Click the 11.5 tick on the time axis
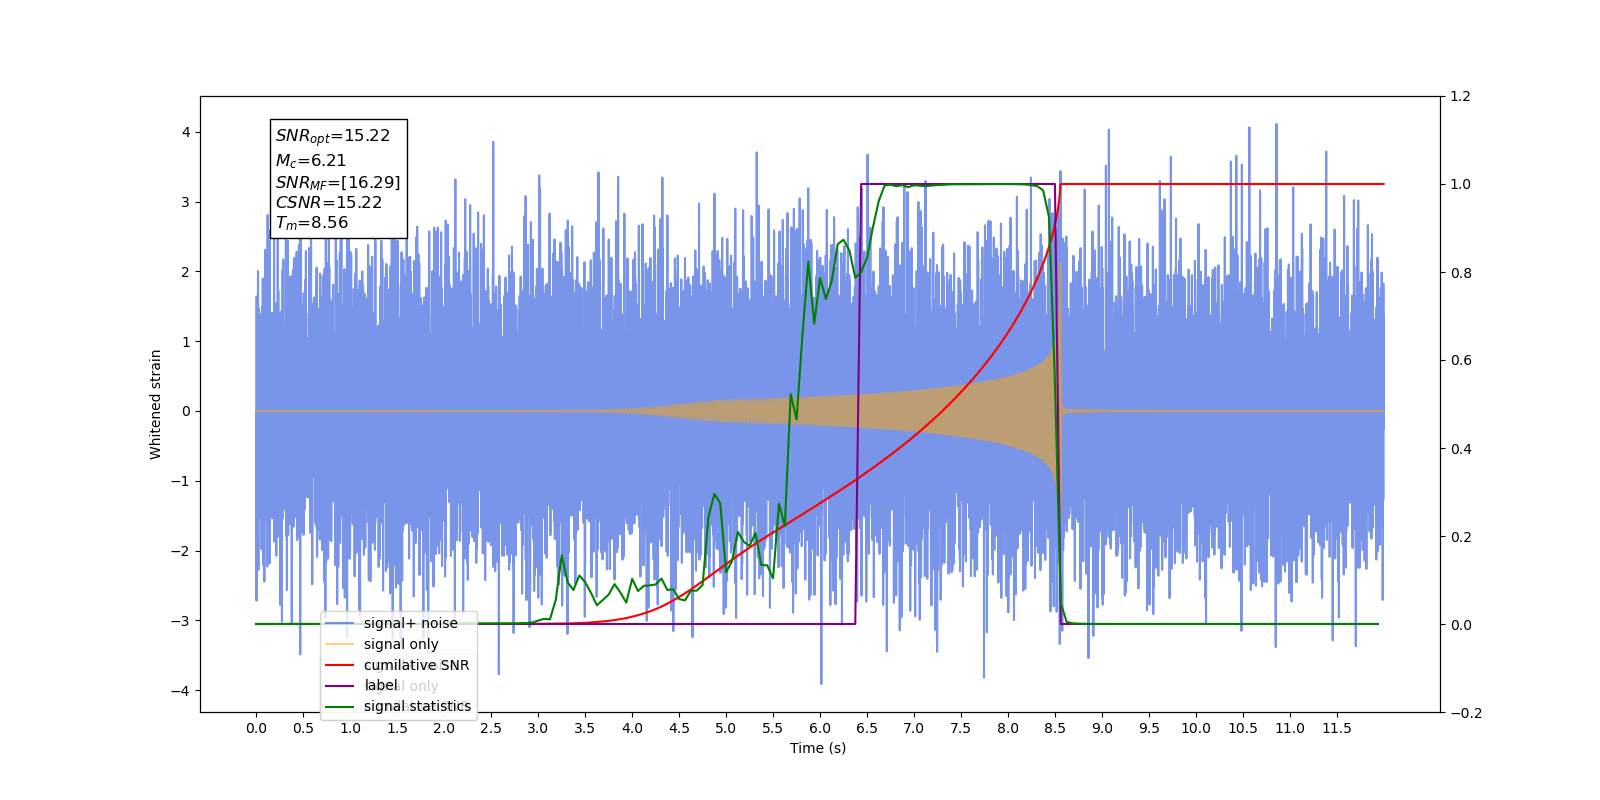Screen dimensions: 1600x800 pyautogui.click(x=1337, y=728)
